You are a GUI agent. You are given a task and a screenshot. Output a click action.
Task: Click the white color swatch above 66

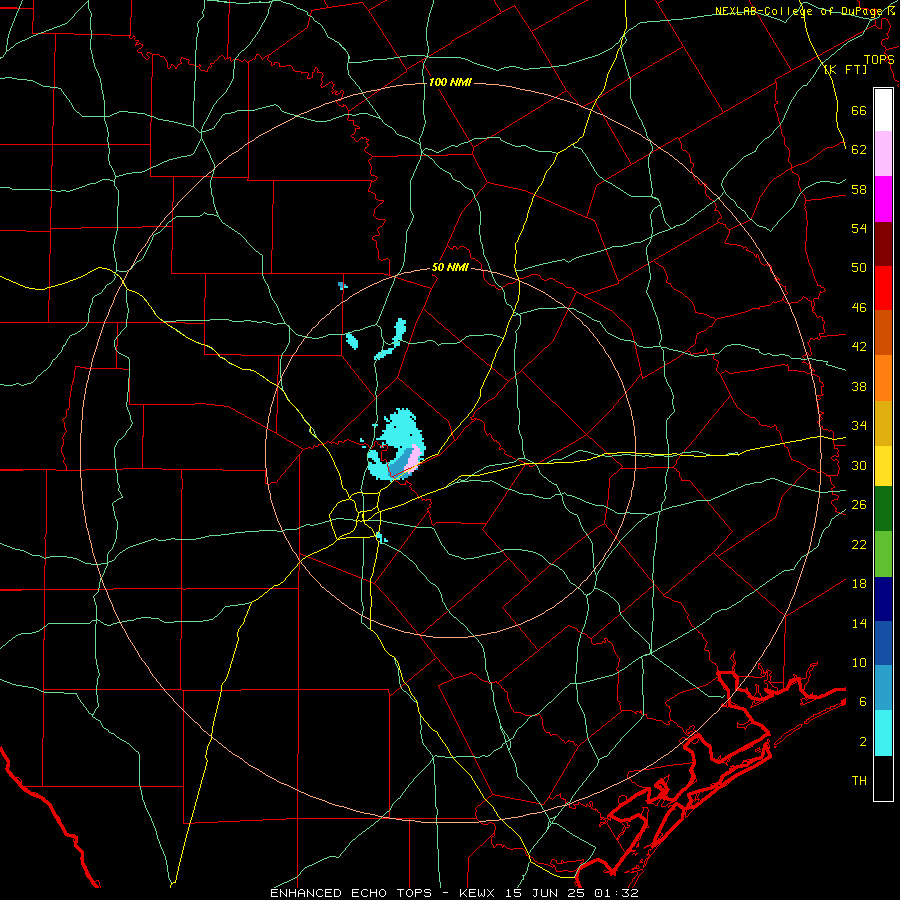[883, 110]
